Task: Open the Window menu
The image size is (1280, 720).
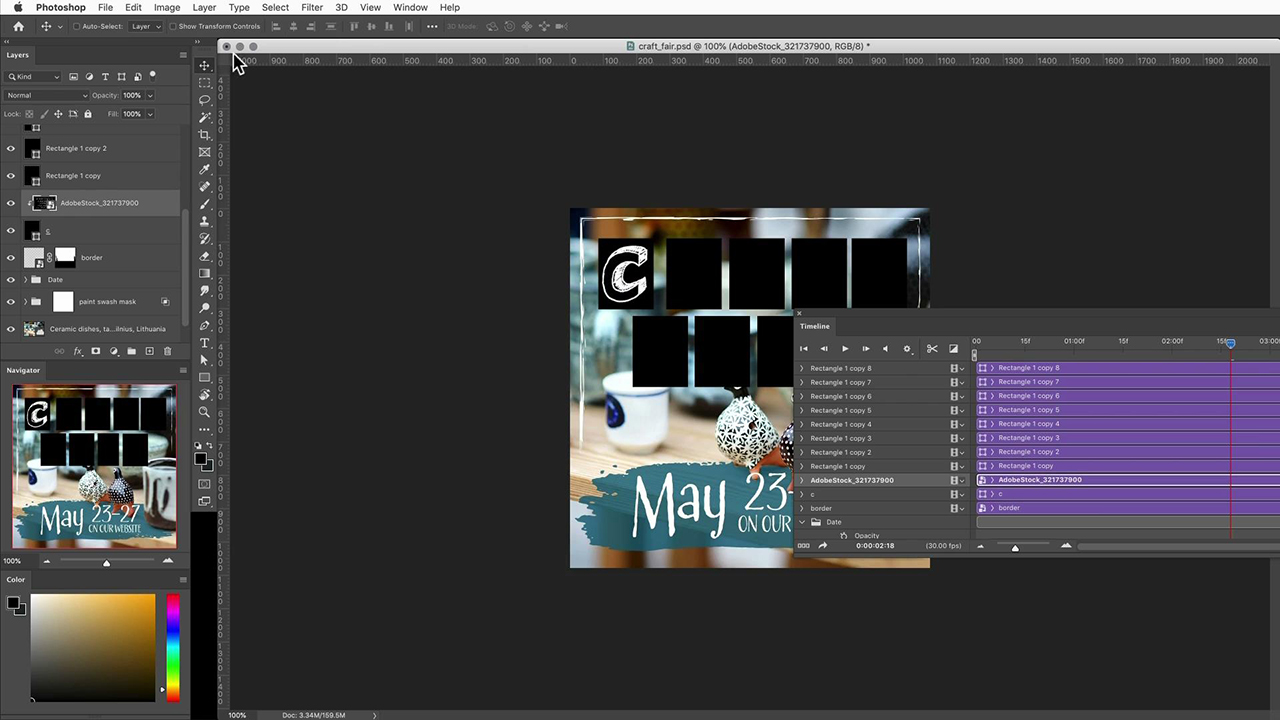Action: [x=410, y=7]
